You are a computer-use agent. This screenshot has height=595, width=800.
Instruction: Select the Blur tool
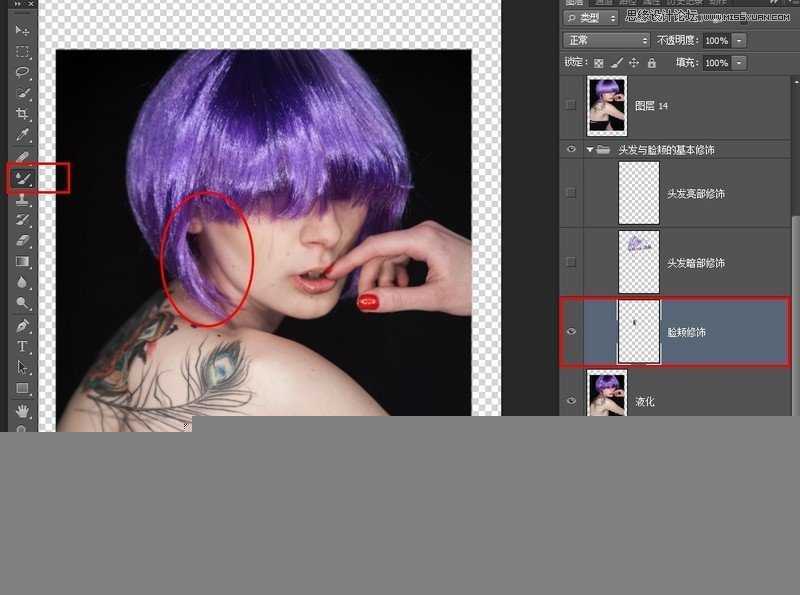coord(22,282)
